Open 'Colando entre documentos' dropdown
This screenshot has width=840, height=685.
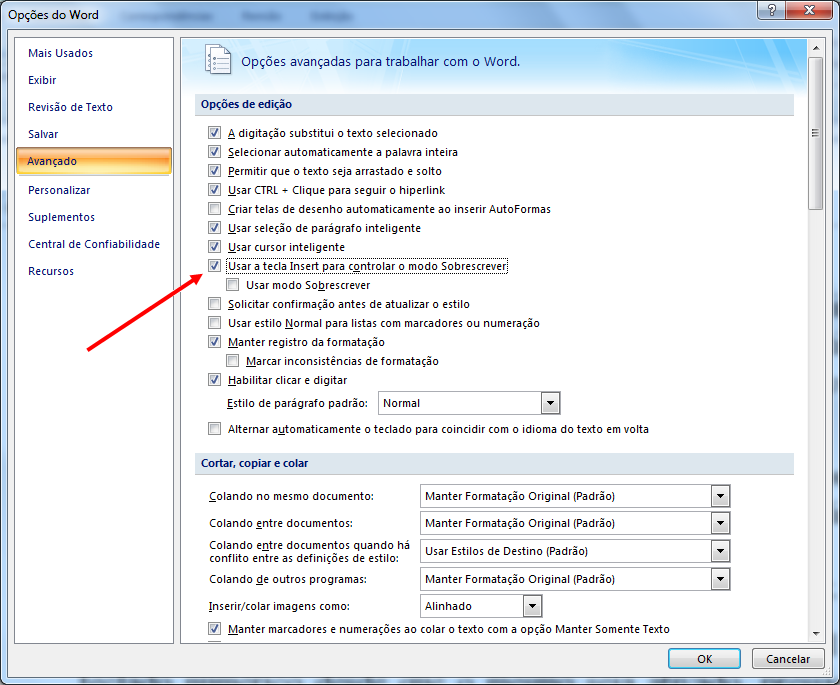(721, 523)
